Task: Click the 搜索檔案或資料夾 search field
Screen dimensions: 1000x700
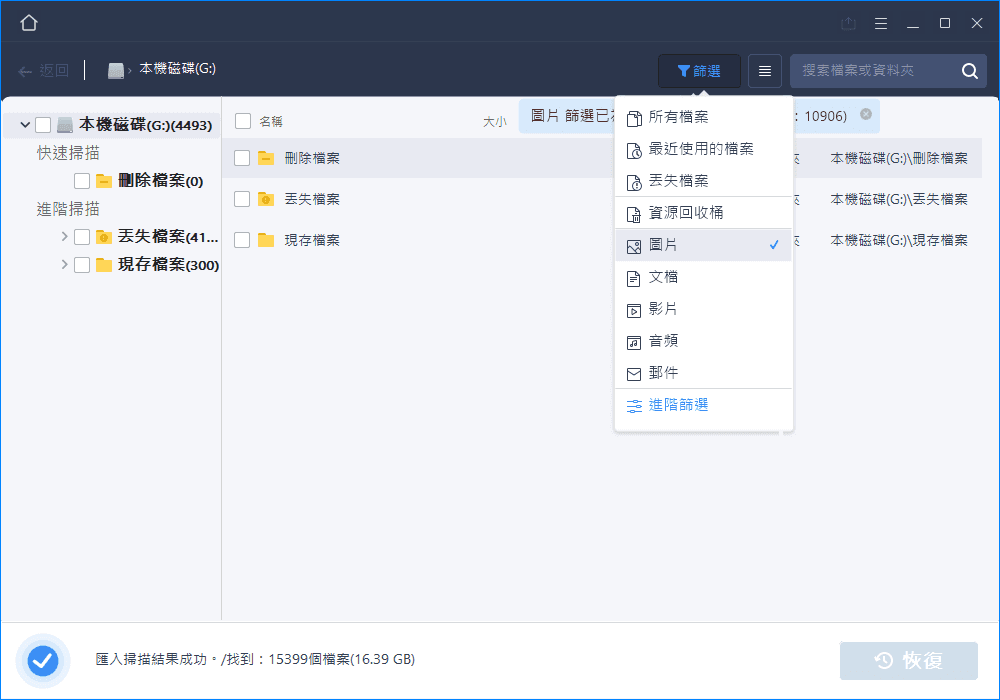Action: (x=870, y=71)
